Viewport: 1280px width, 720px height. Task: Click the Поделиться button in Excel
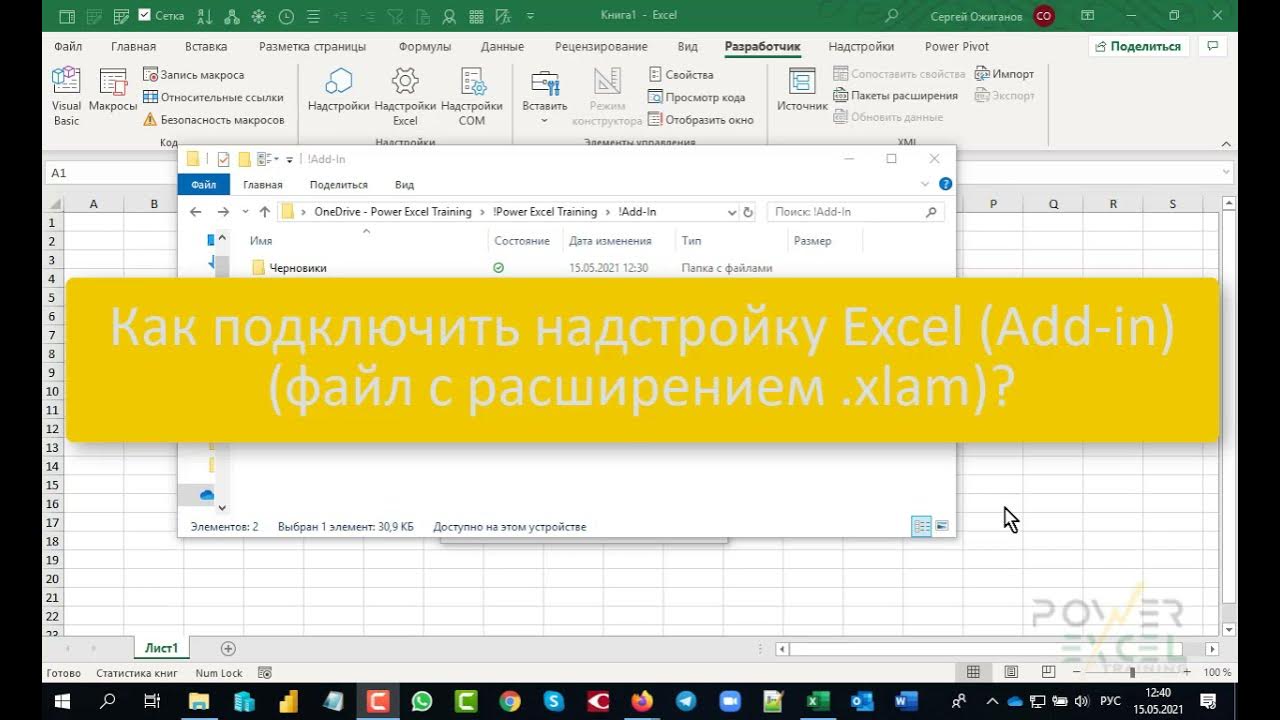coord(1138,46)
